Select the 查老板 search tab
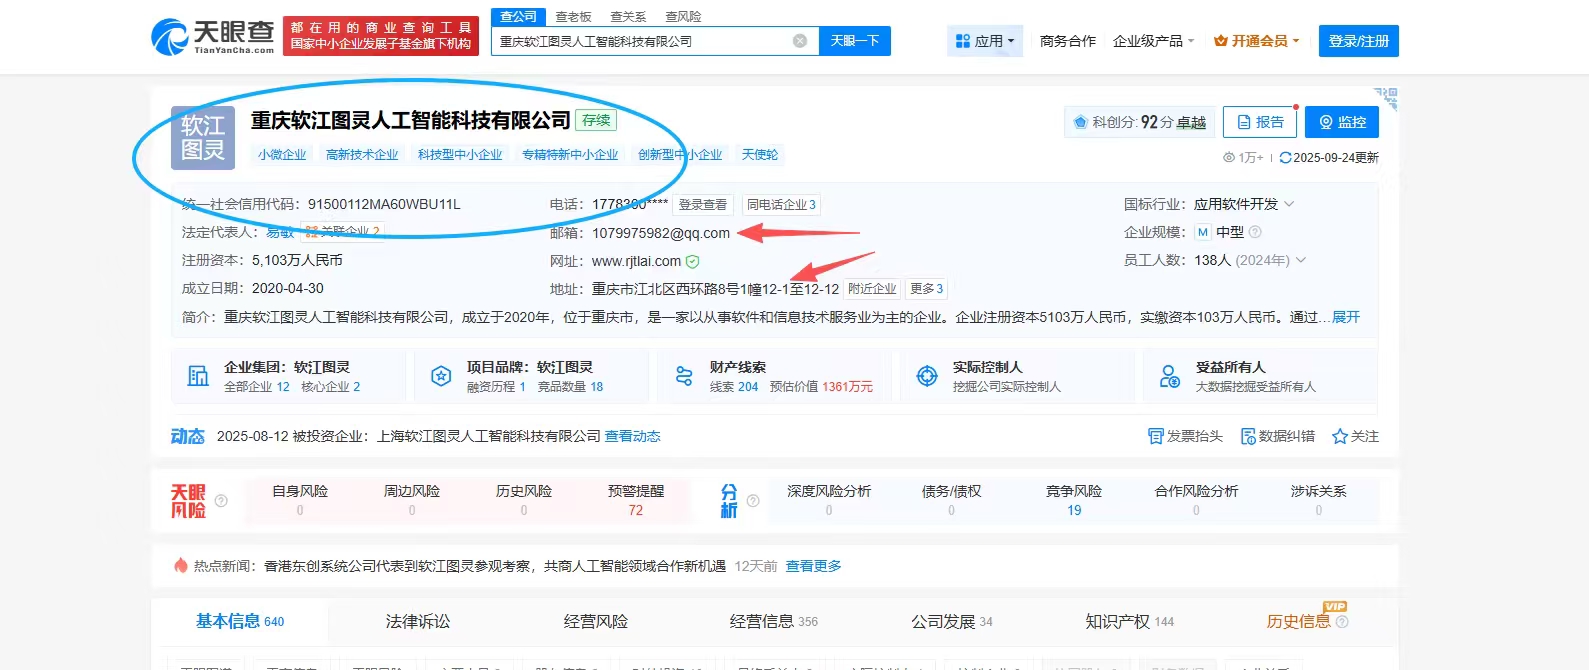Viewport: 1589px width, 670px height. click(x=574, y=16)
